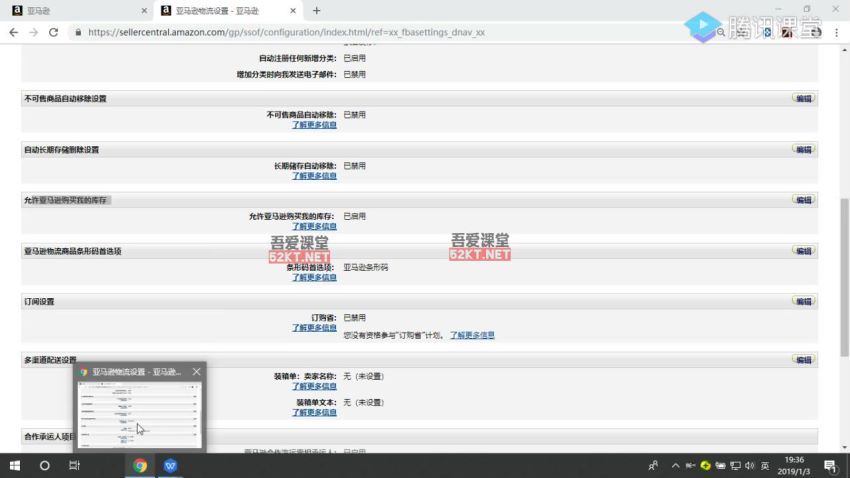The width and height of the screenshot is (850, 478).
Task: Close the first 亚马逊 tab
Action: point(144,10)
